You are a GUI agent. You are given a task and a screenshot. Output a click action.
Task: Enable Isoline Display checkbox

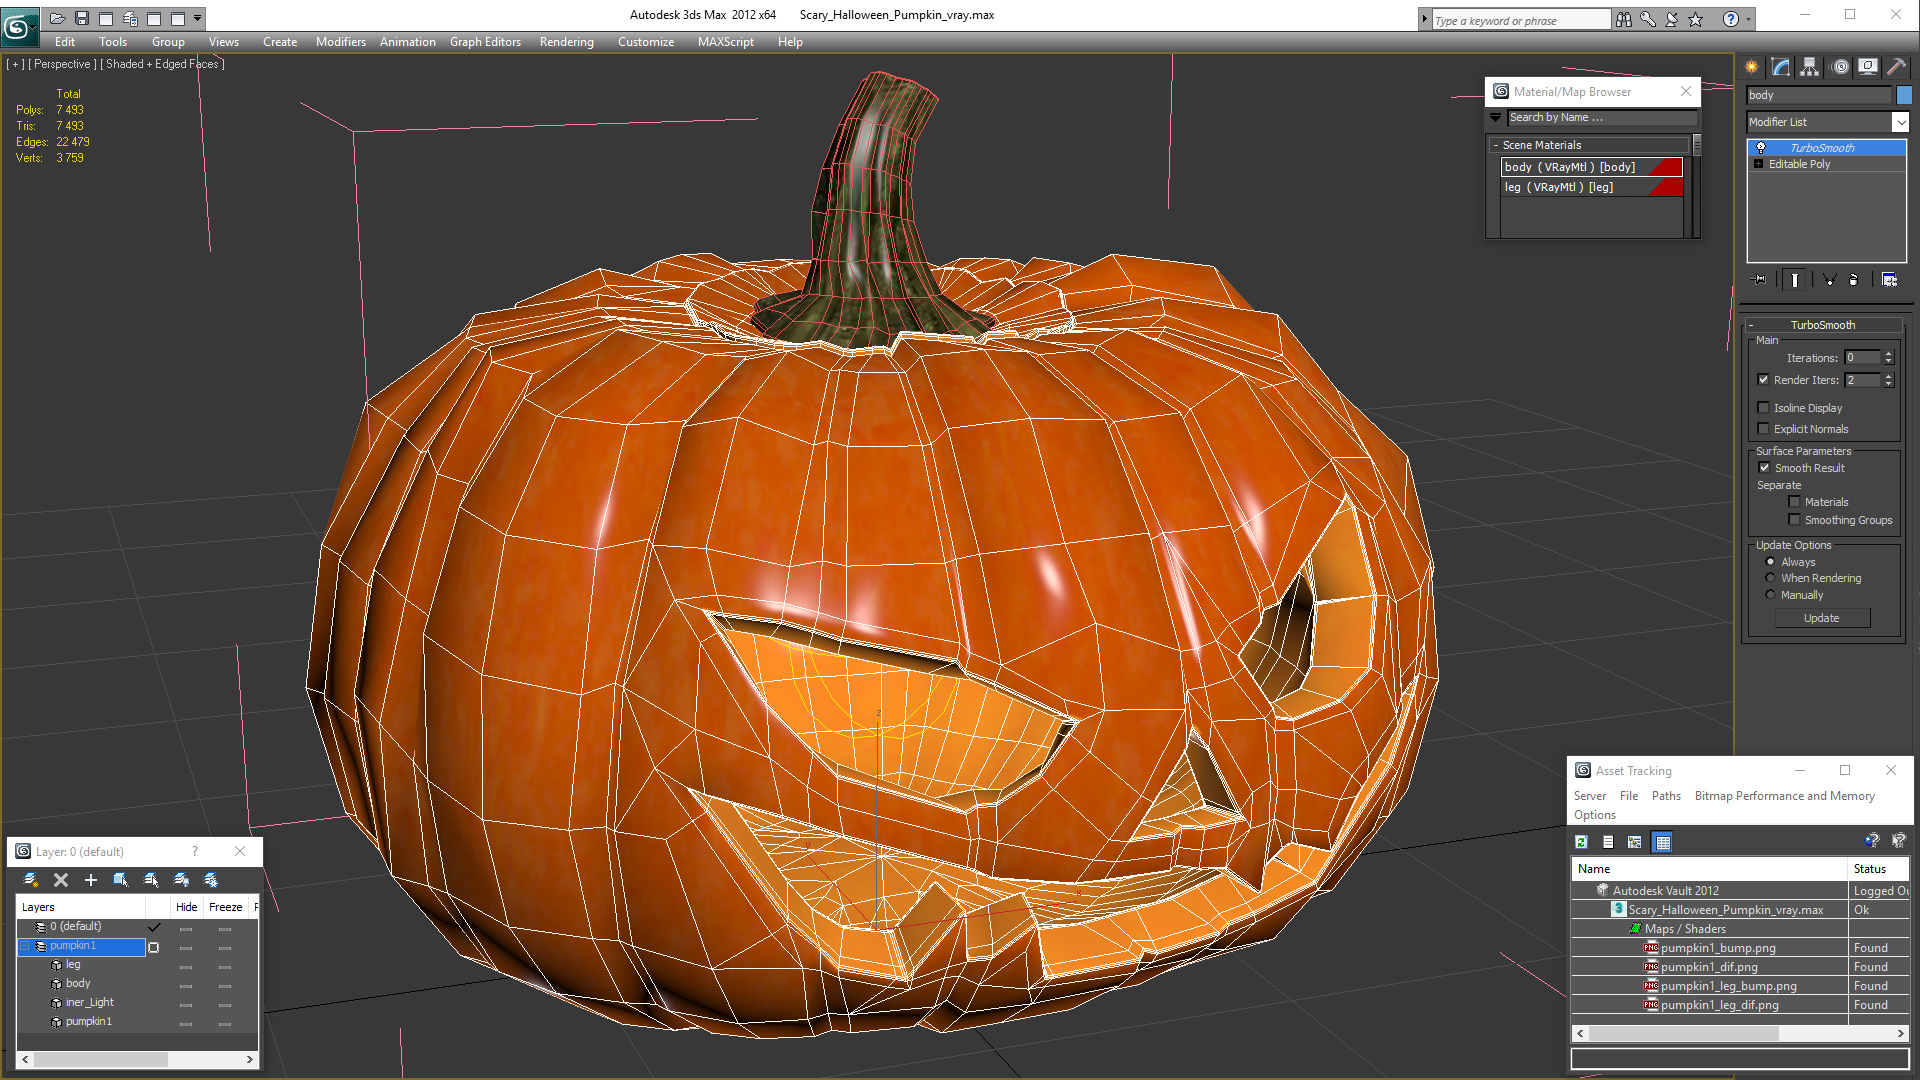click(x=1764, y=408)
